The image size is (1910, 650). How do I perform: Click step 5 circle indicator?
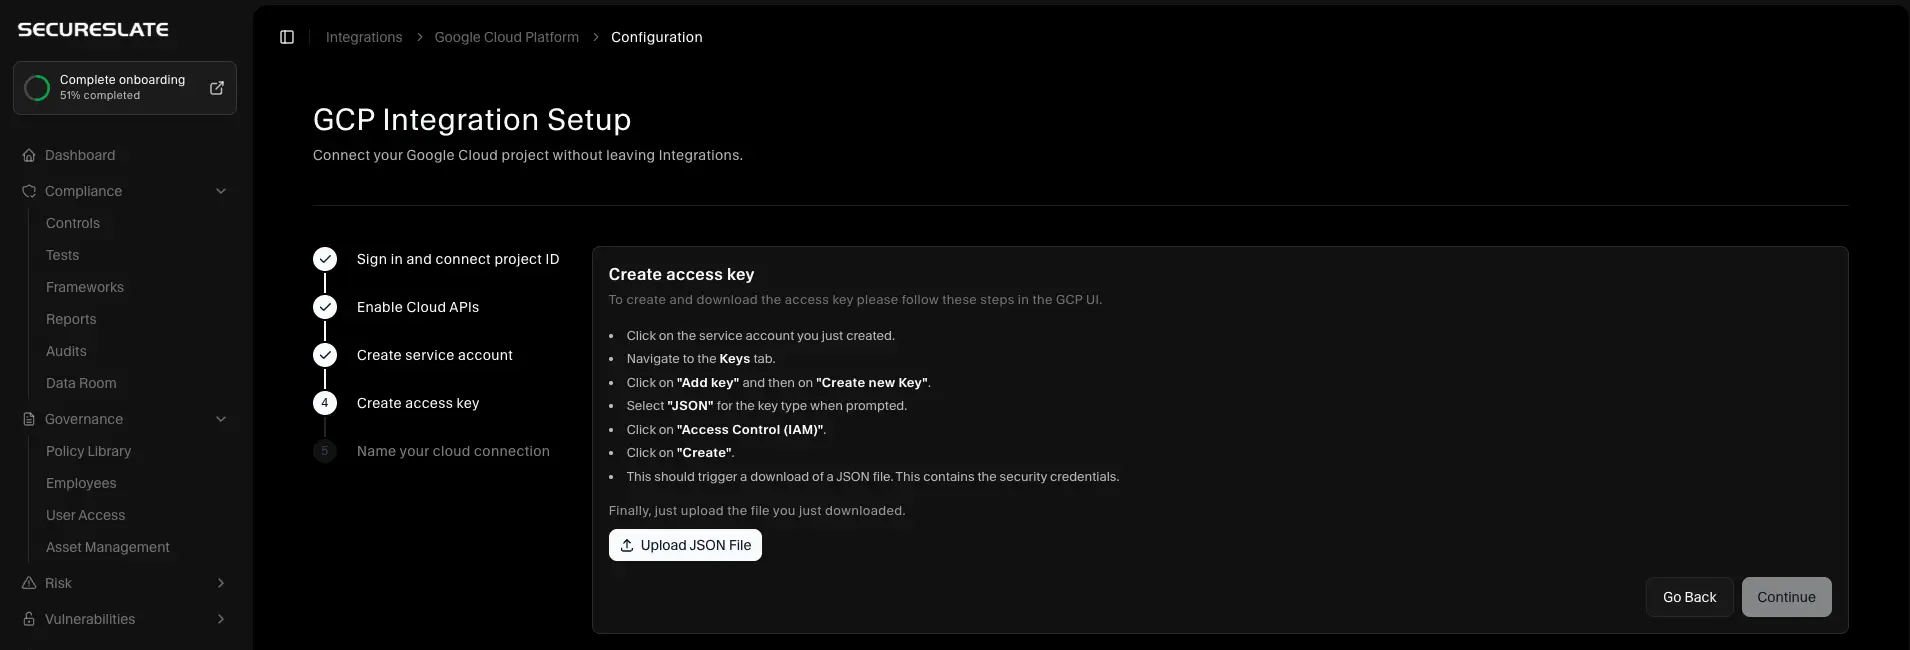pos(325,451)
